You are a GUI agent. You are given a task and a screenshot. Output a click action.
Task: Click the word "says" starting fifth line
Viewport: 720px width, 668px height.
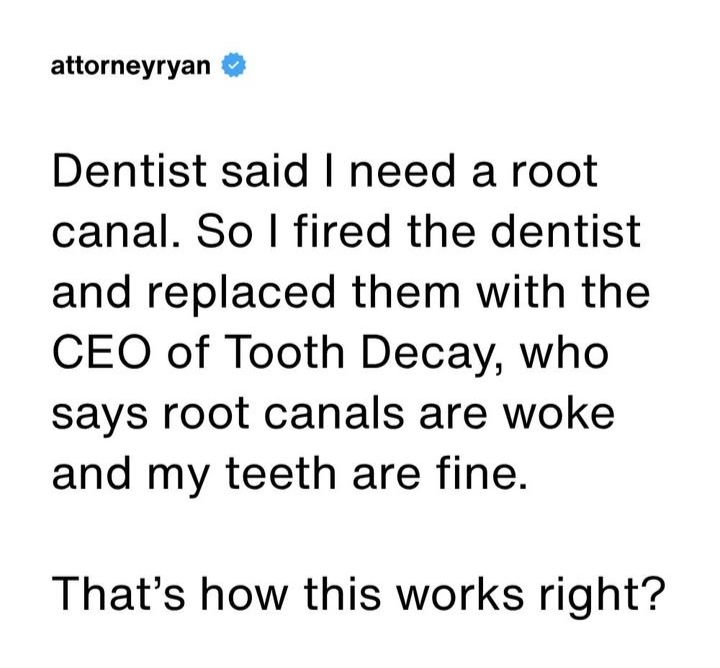[x=99, y=416]
